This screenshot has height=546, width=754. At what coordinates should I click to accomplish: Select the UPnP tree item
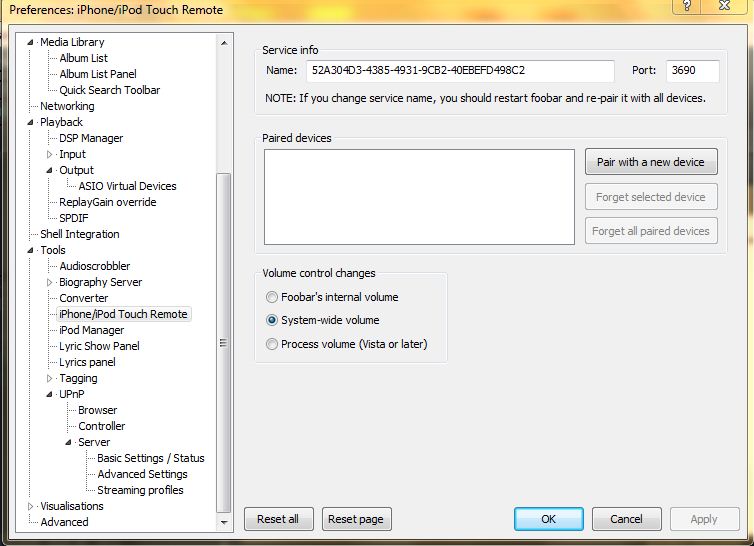coord(72,394)
